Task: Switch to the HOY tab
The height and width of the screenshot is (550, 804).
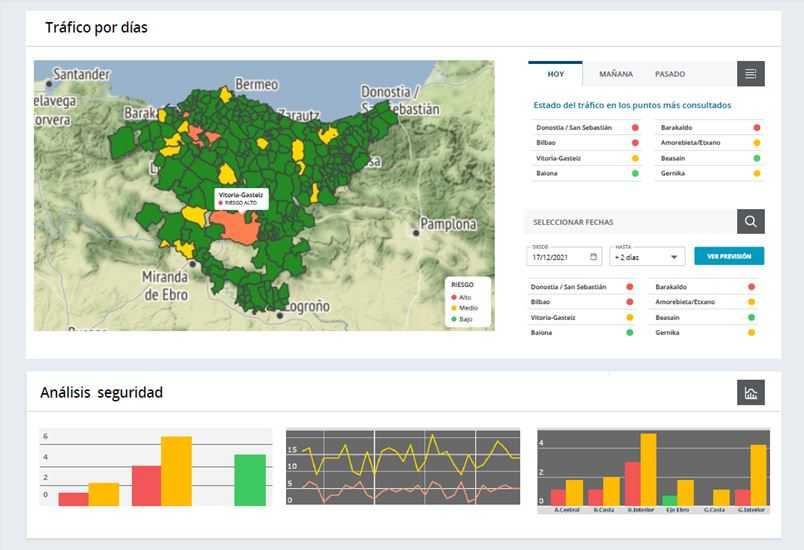Action: [x=555, y=74]
